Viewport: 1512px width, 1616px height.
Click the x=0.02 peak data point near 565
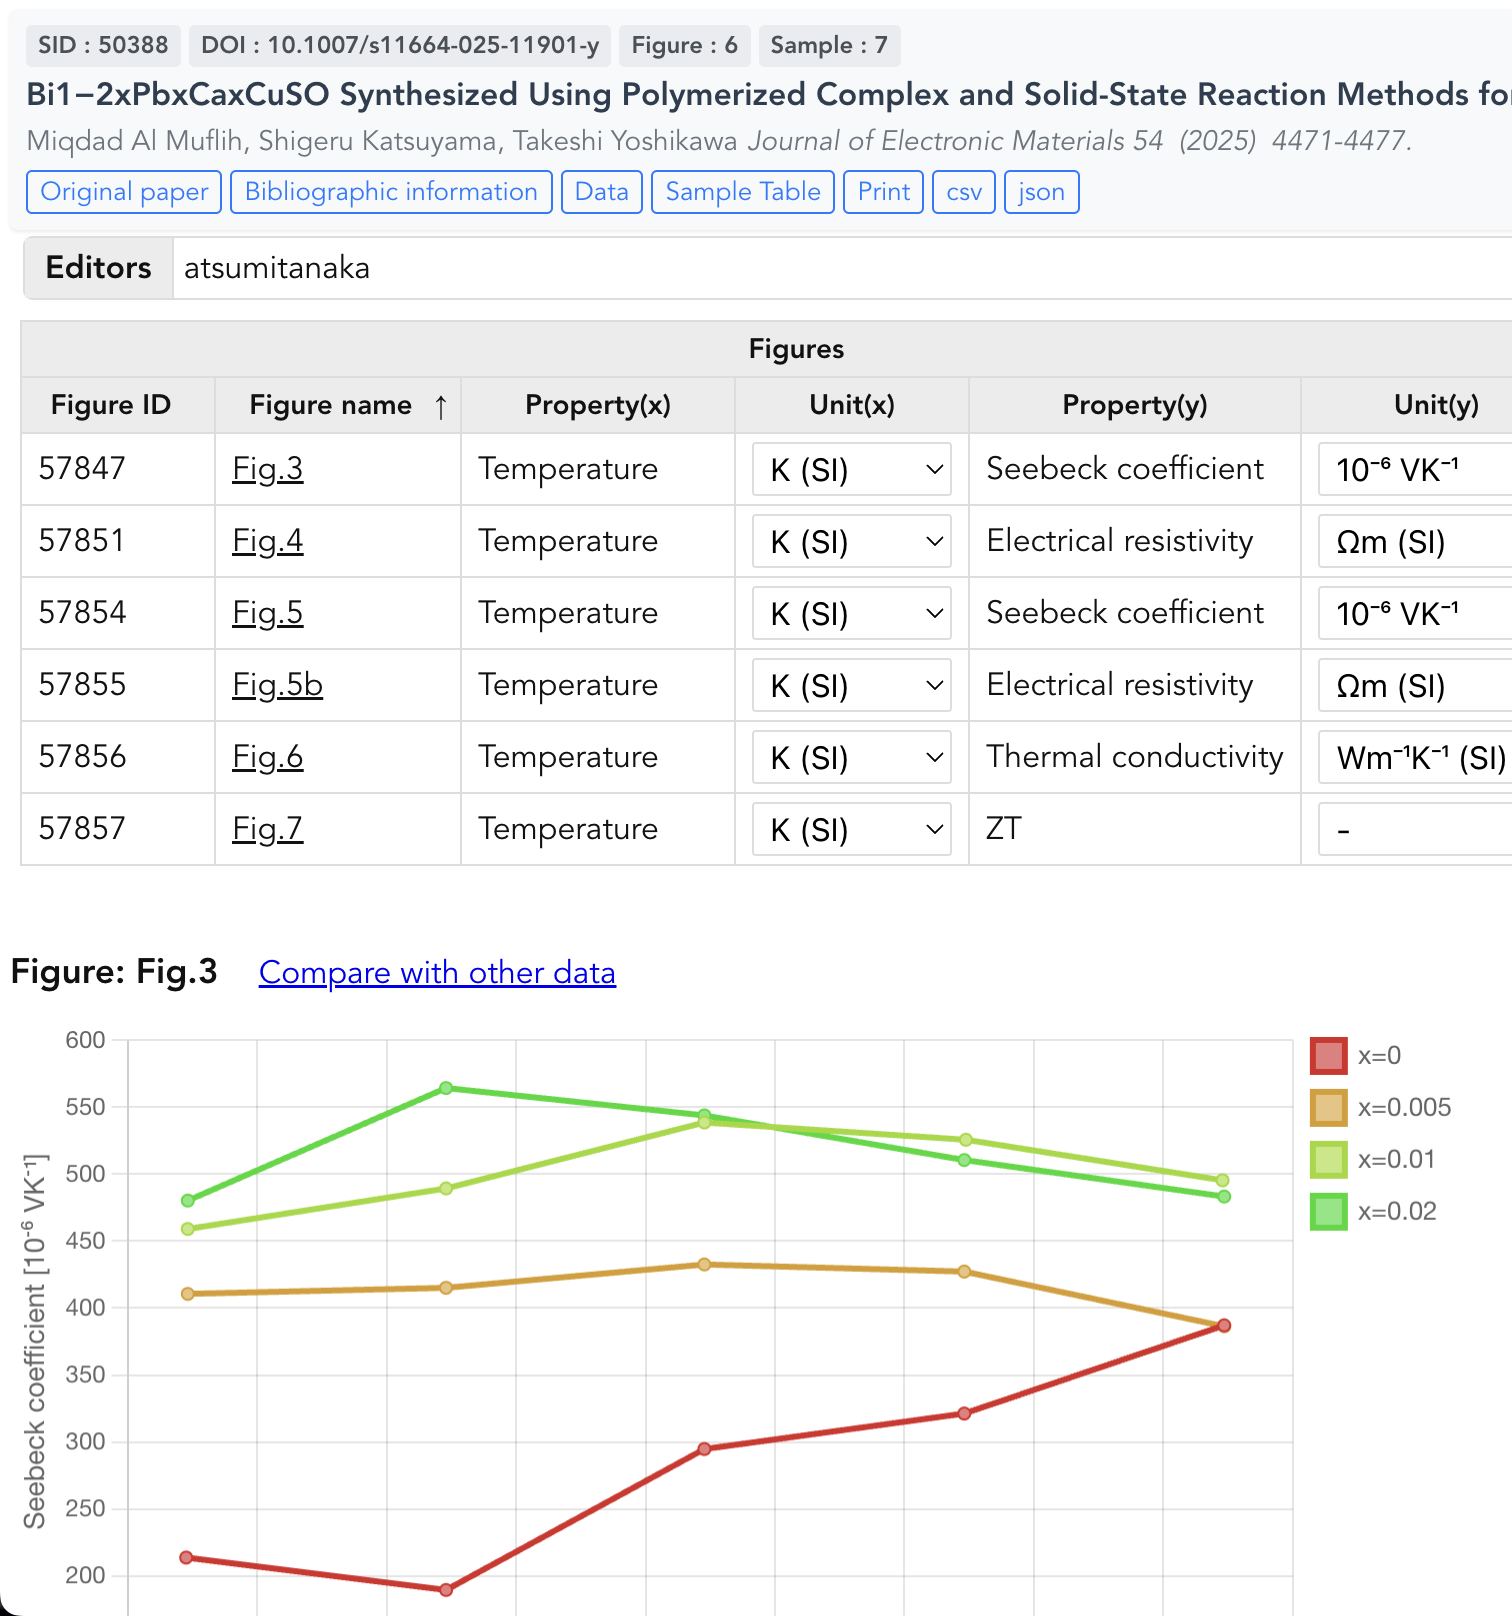(446, 1088)
